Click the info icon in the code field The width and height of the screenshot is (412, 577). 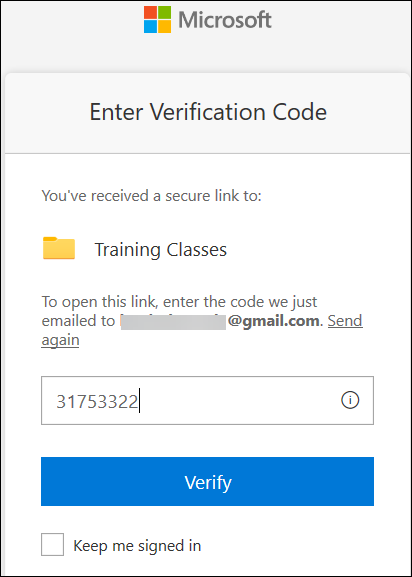point(350,400)
